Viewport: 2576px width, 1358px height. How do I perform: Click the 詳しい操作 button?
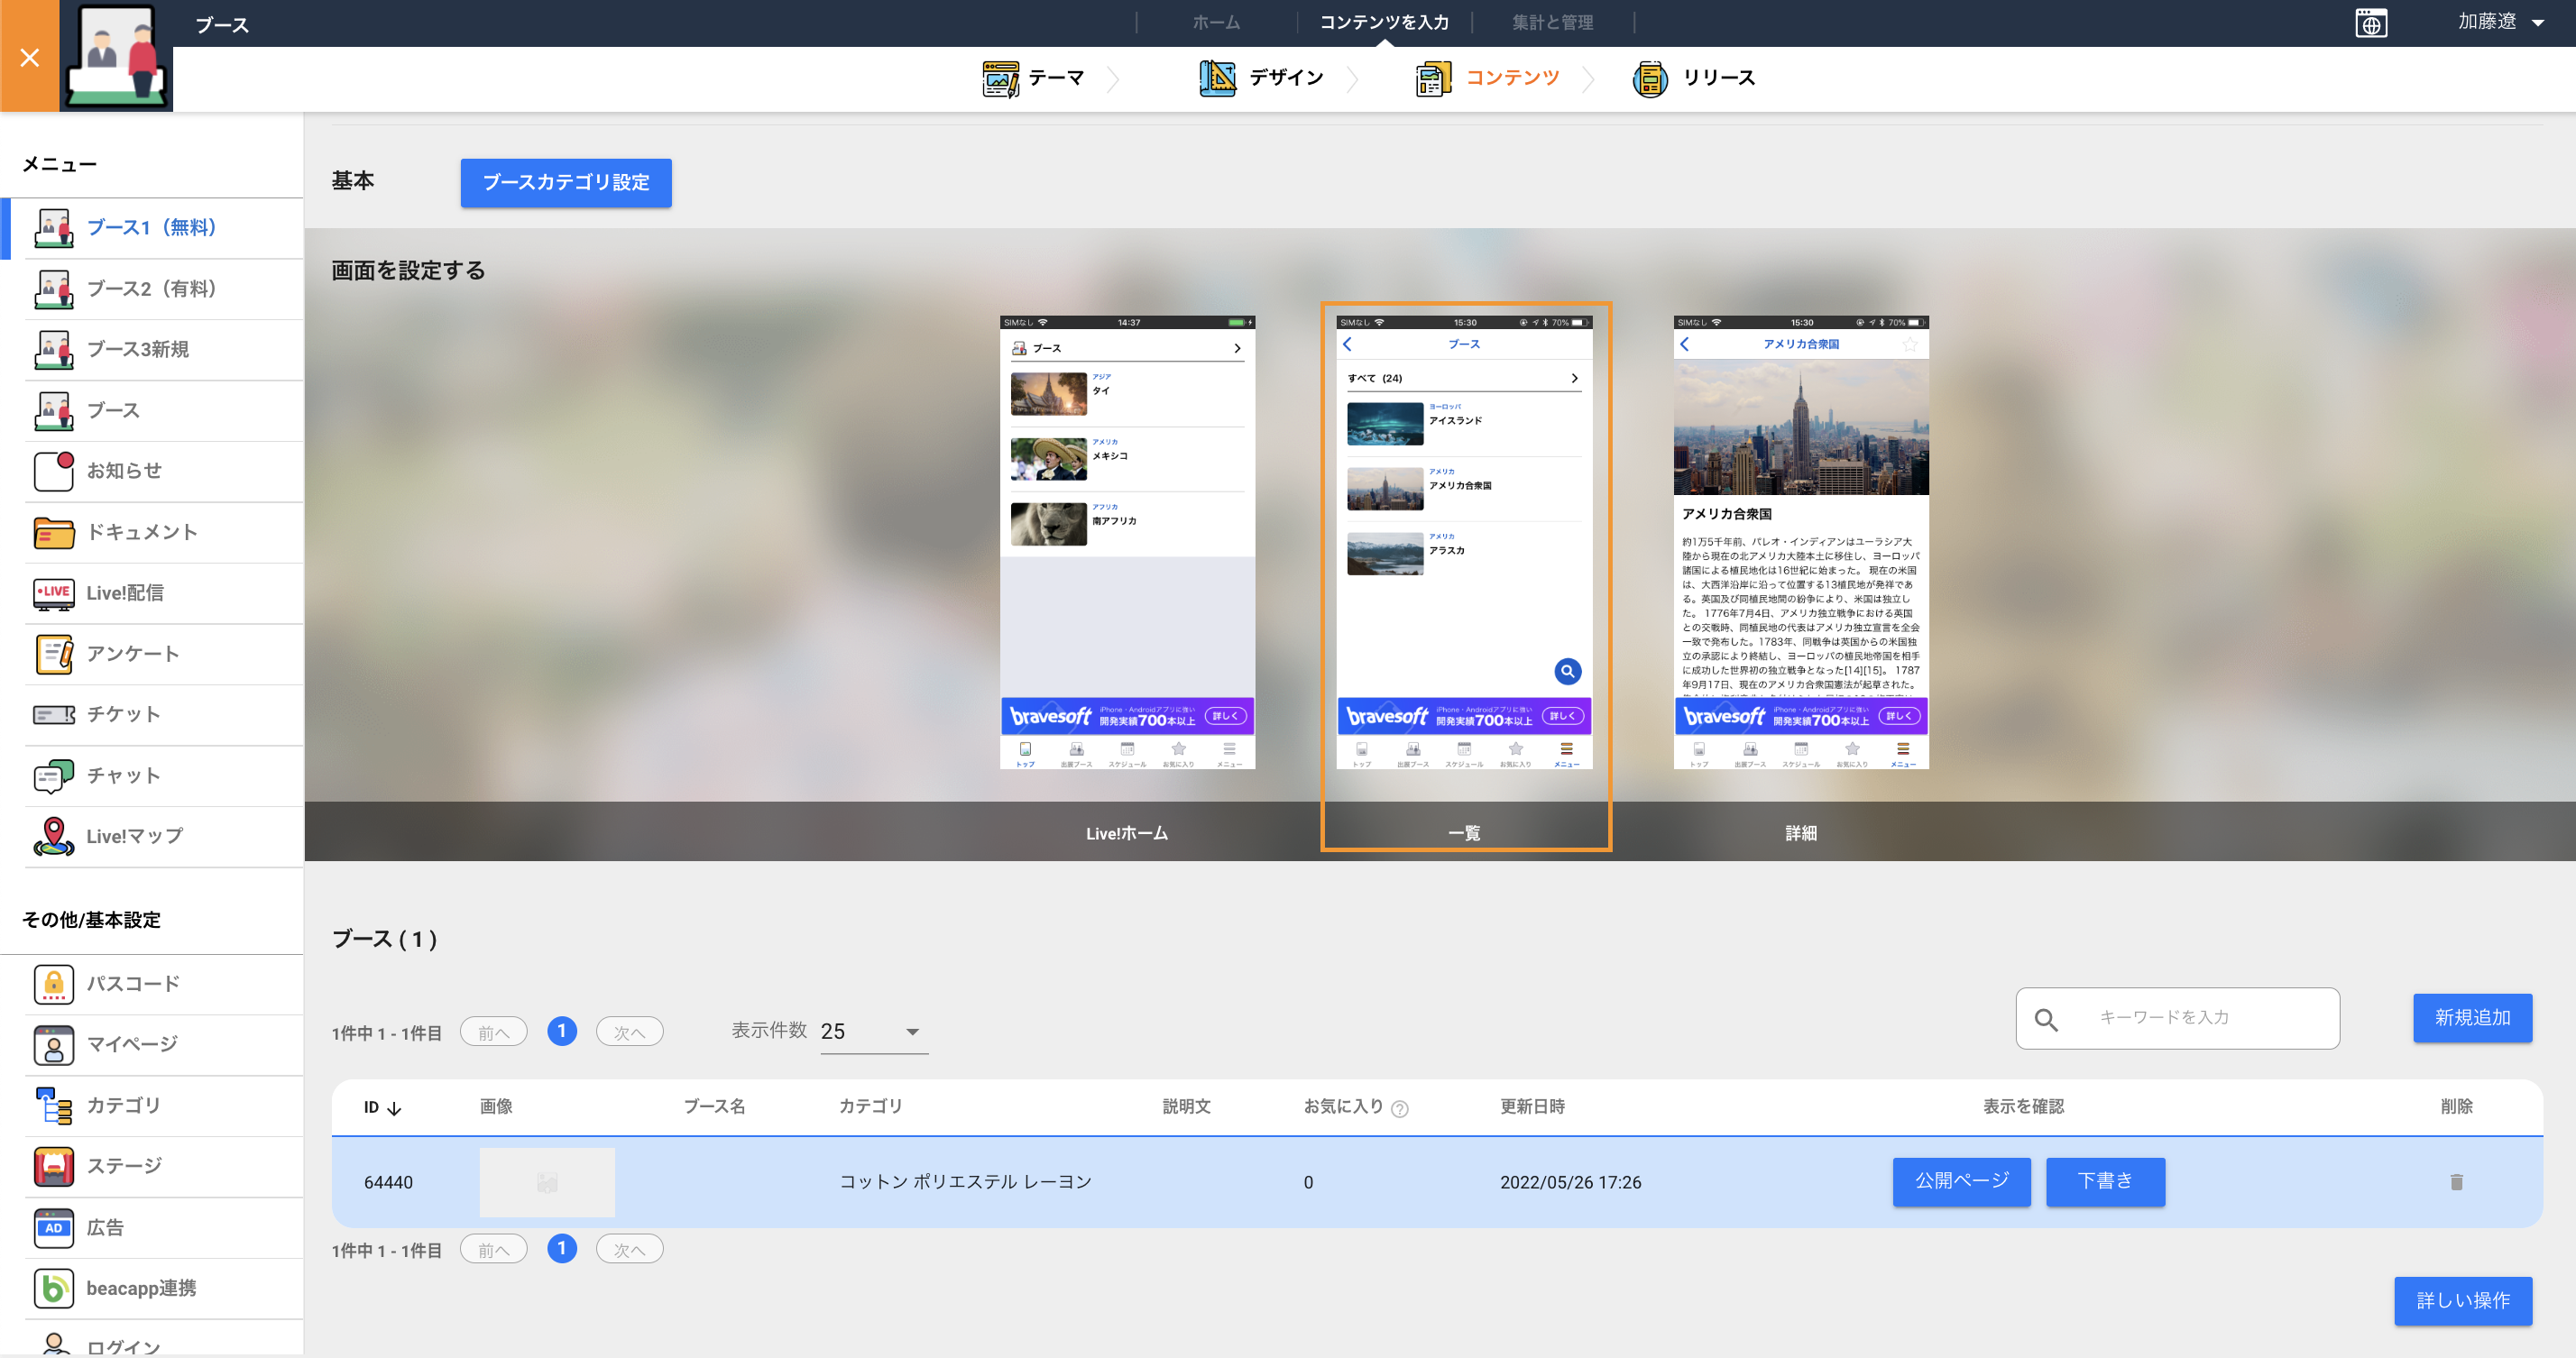click(x=2462, y=1301)
